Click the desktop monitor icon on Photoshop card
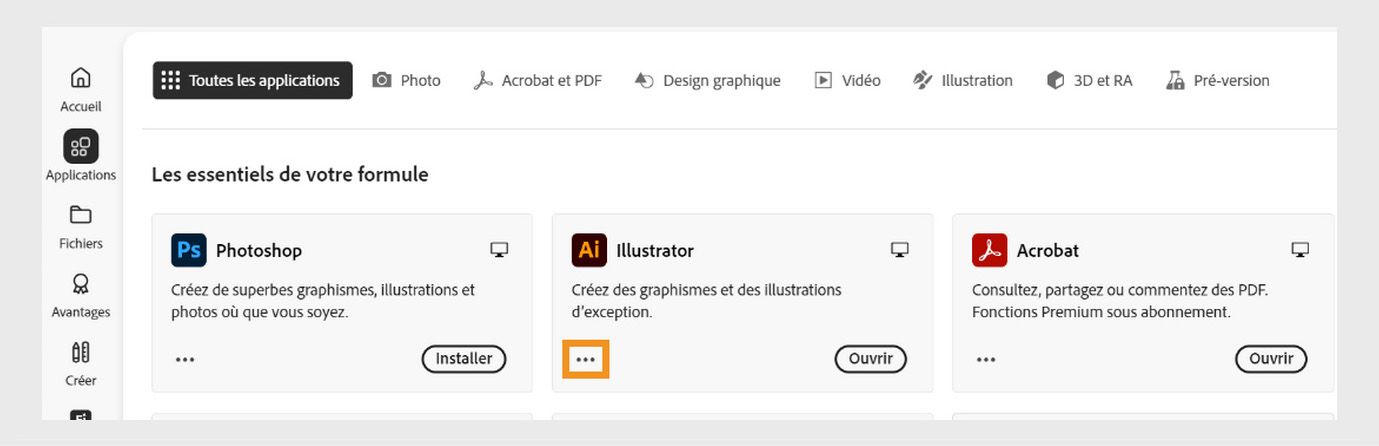This screenshot has height=446, width=1379. (499, 250)
